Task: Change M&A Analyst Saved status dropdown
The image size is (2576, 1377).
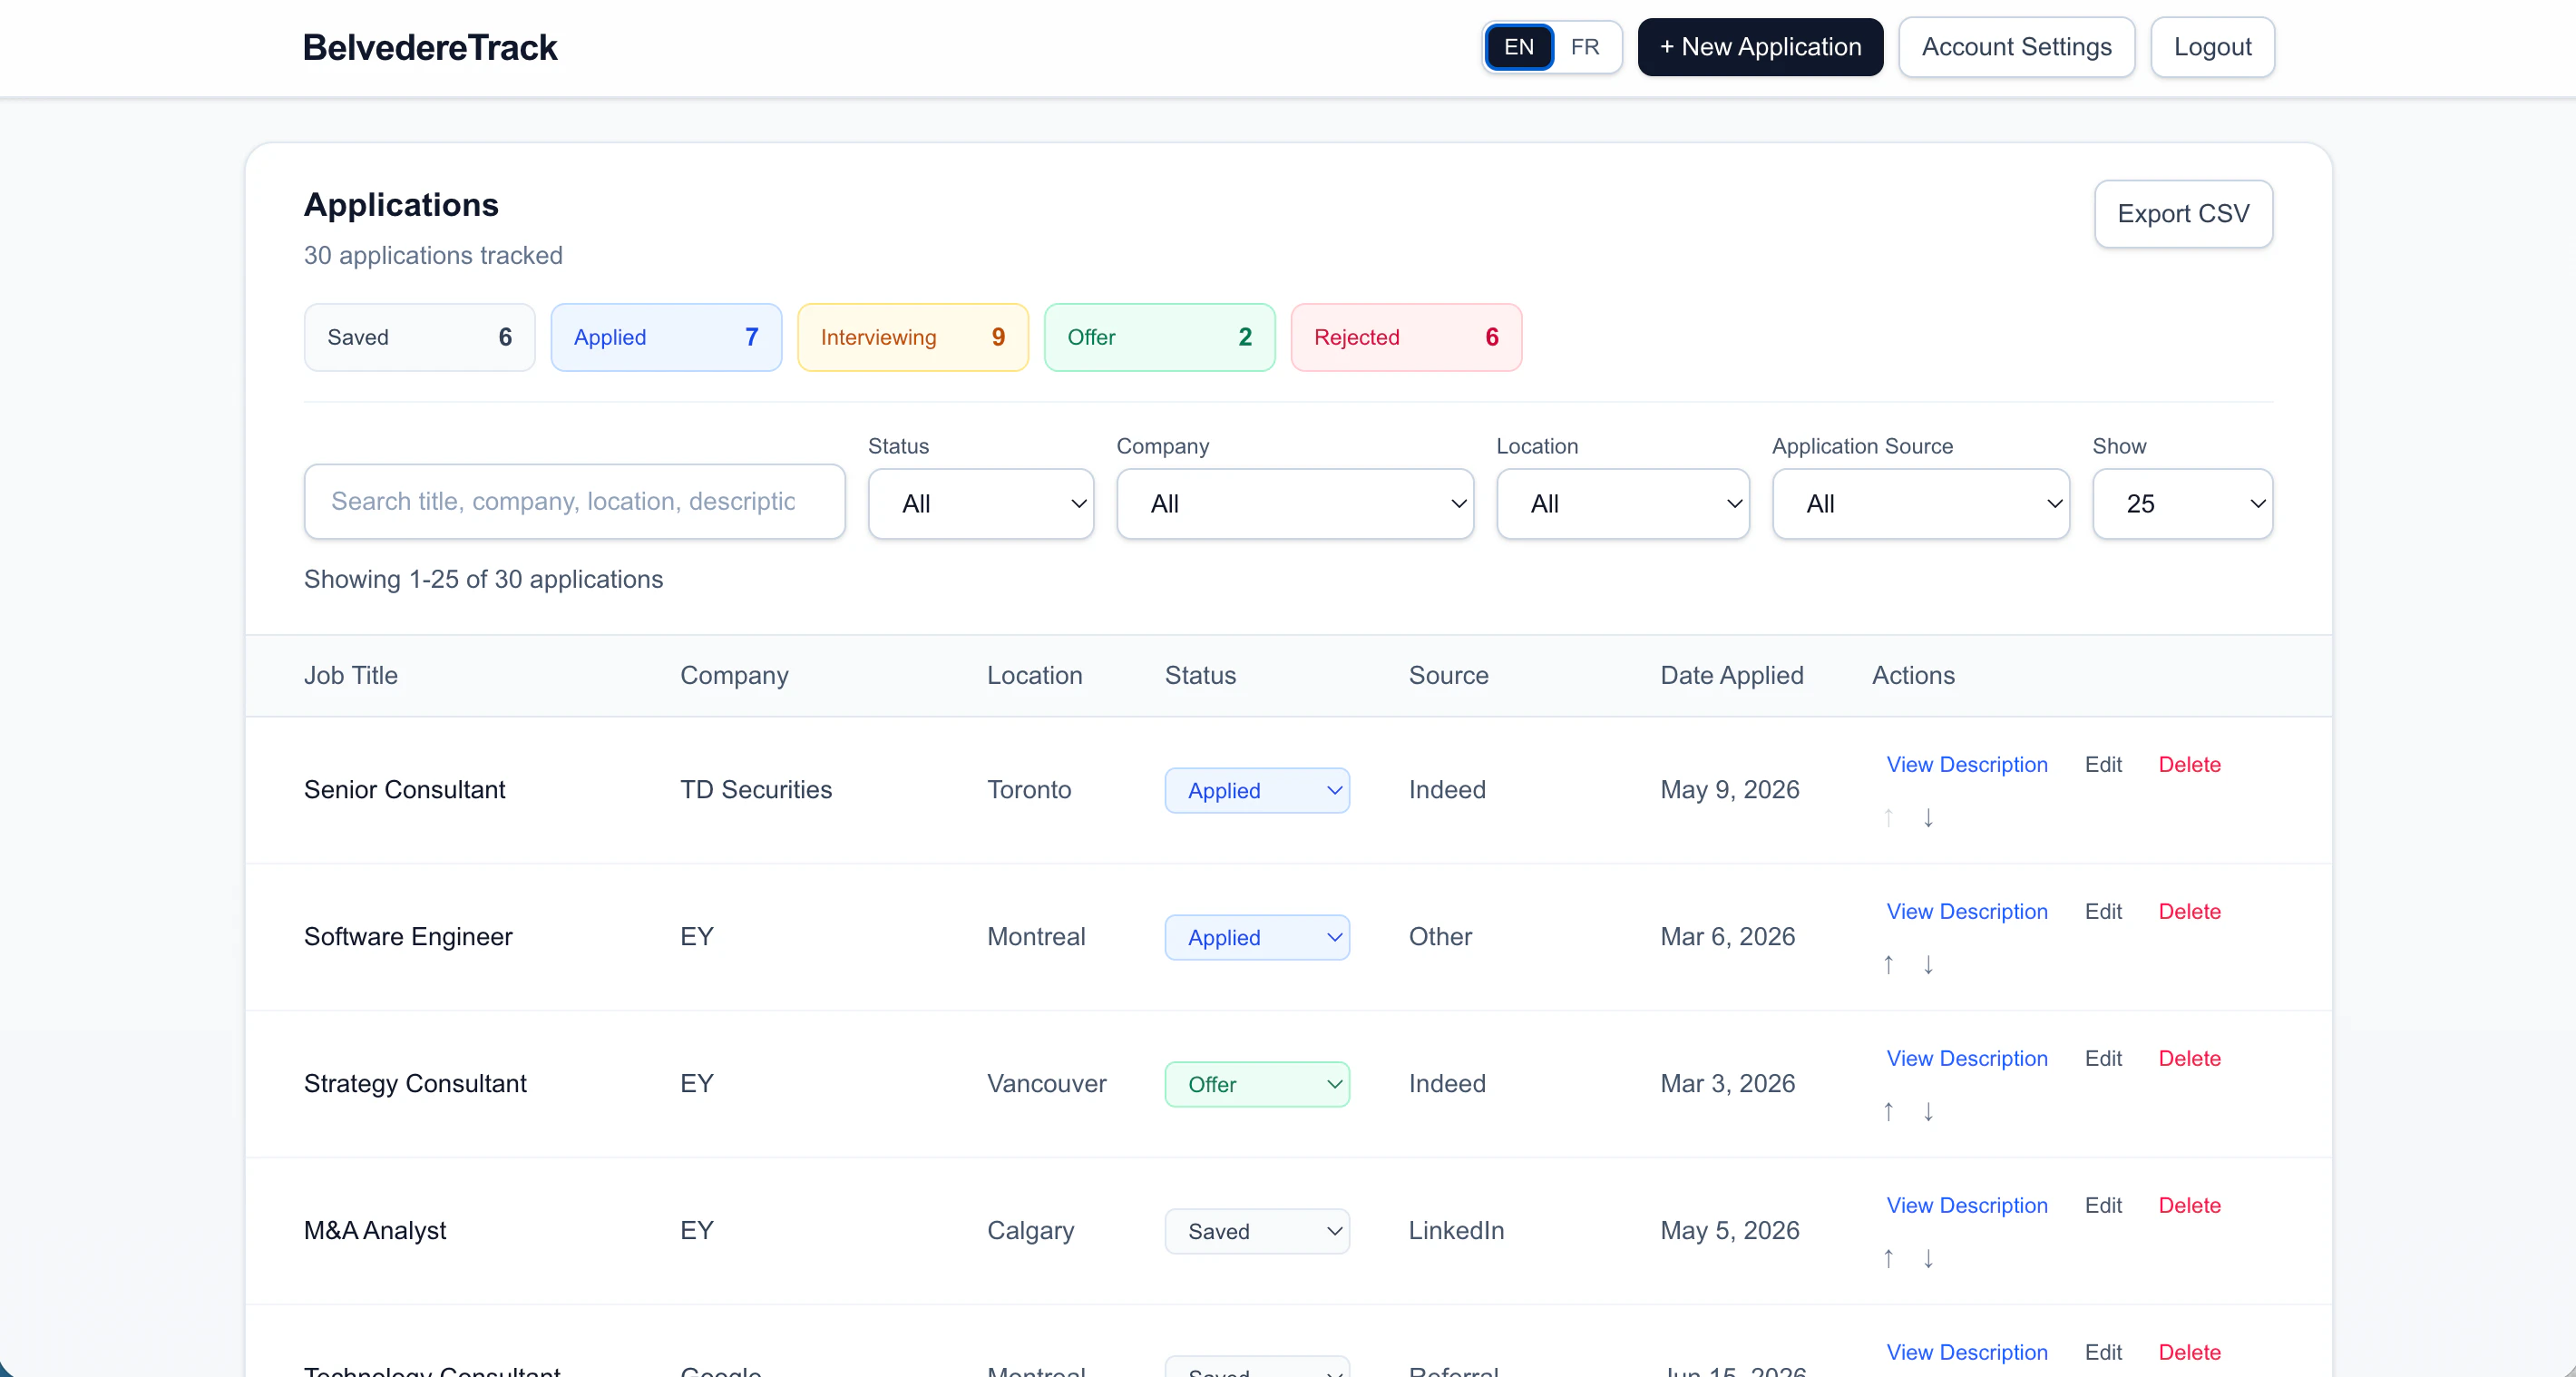Action: 1257,1232
